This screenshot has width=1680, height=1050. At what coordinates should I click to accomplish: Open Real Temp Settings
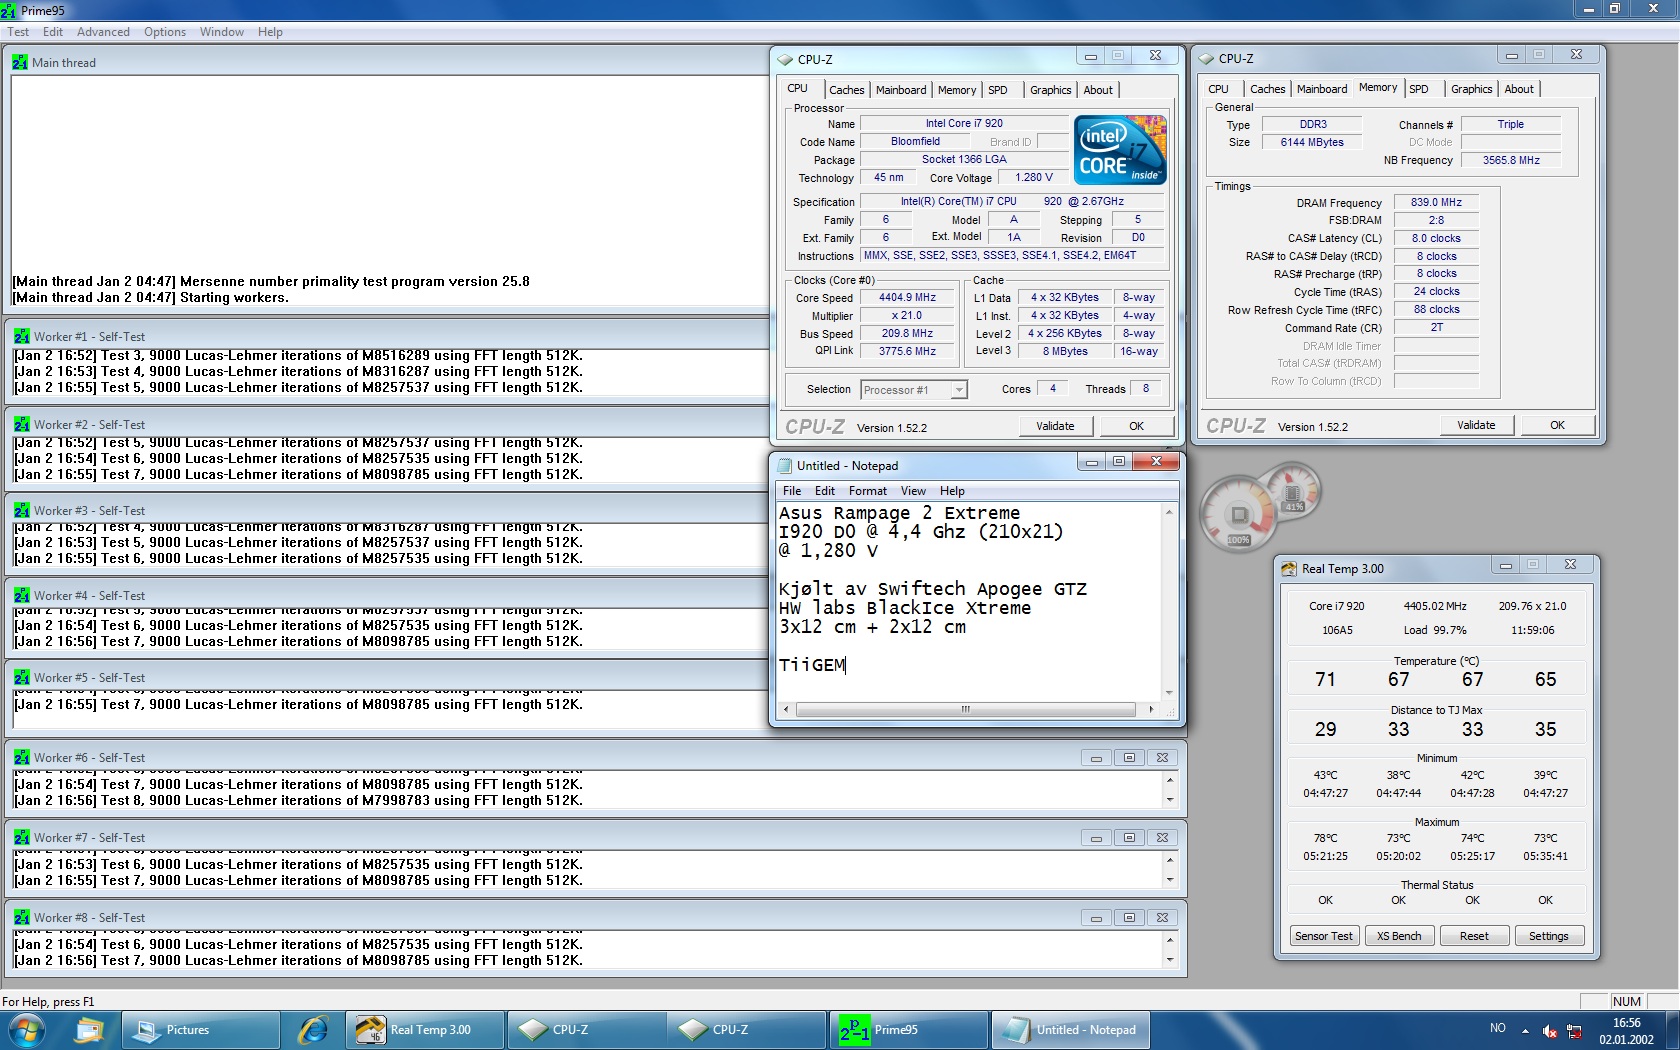coord(1548,936)
